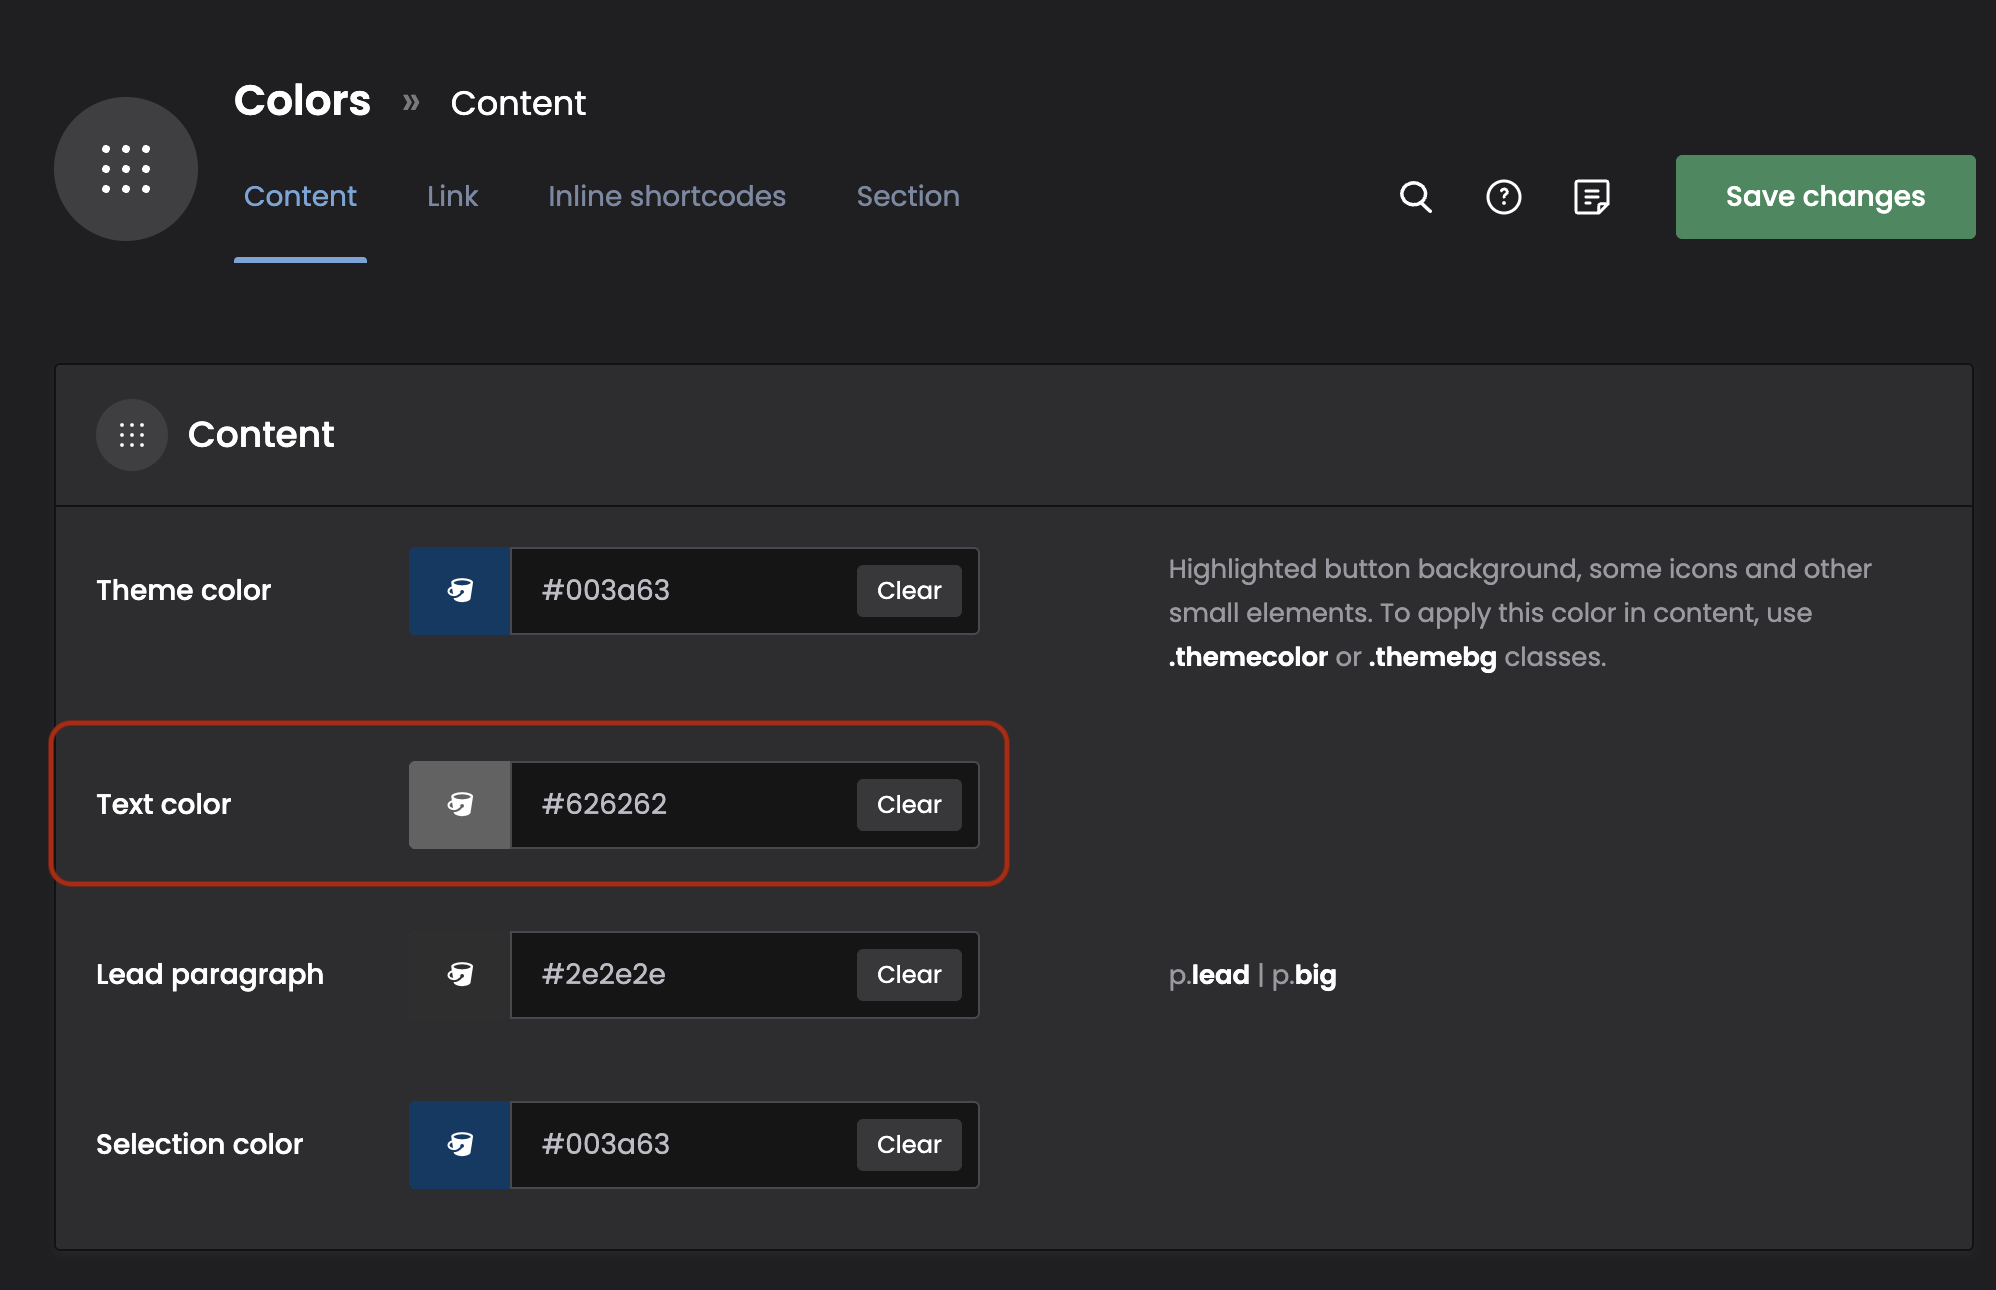Switch to the Link tab
The width and height of the screenshot is (1996, 1290).
click(x=452, y=197)
